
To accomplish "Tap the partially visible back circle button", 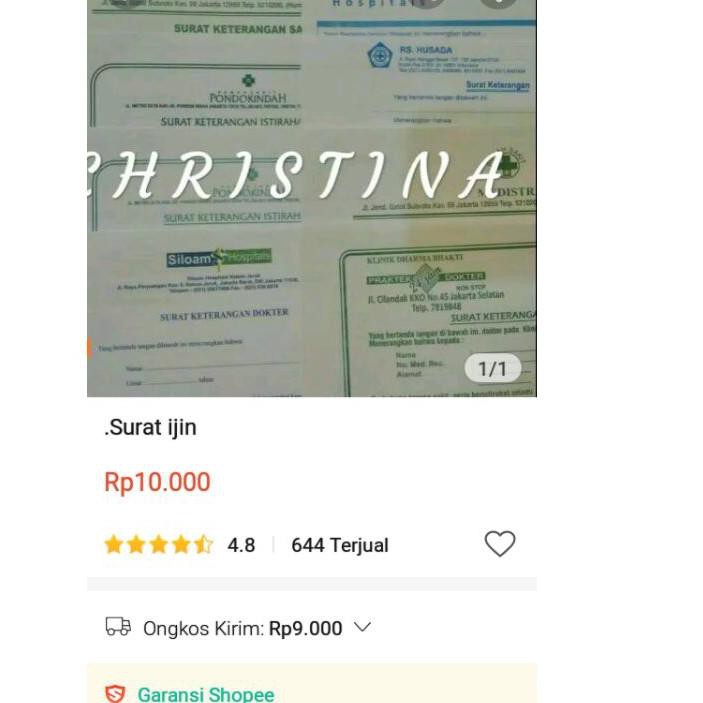I will pyautogui.click(x=126, y=3).
